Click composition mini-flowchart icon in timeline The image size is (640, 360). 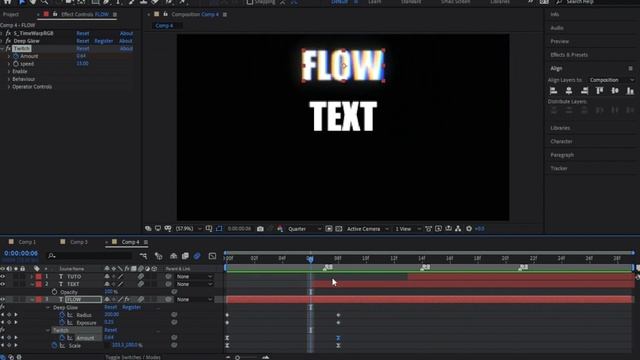143,256
